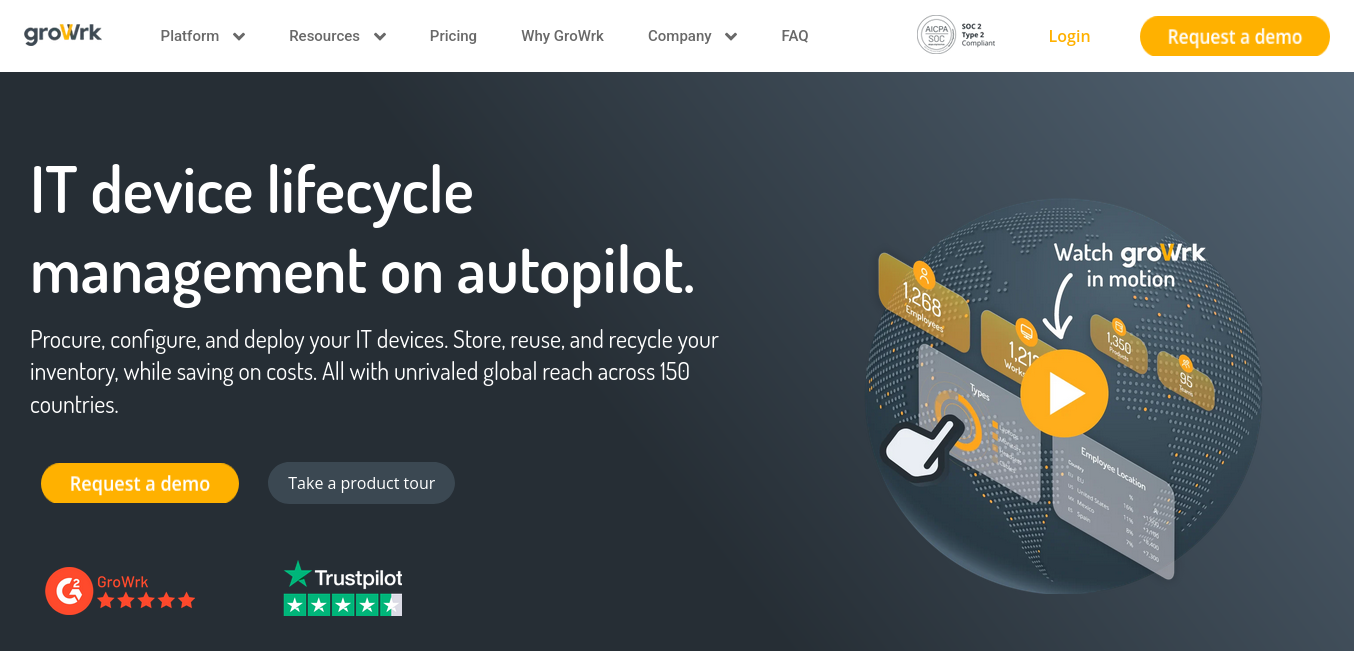Open the G2 GroWrk rating badge
Screen dimensions: 1366x651
tap(120, 590)
